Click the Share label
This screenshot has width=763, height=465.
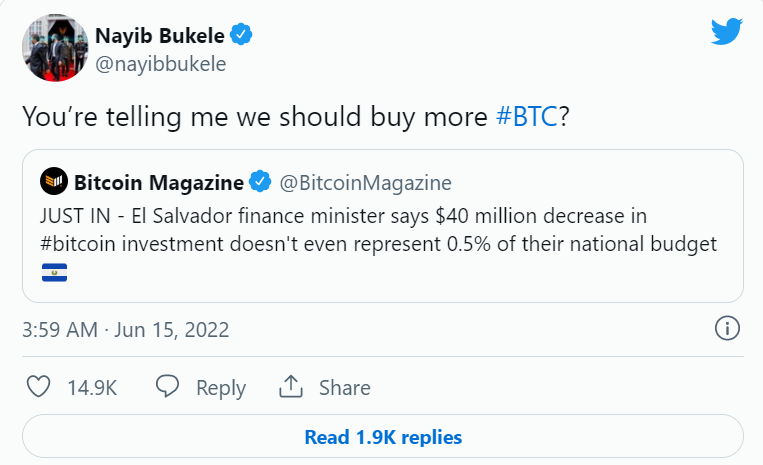point(344,388)
